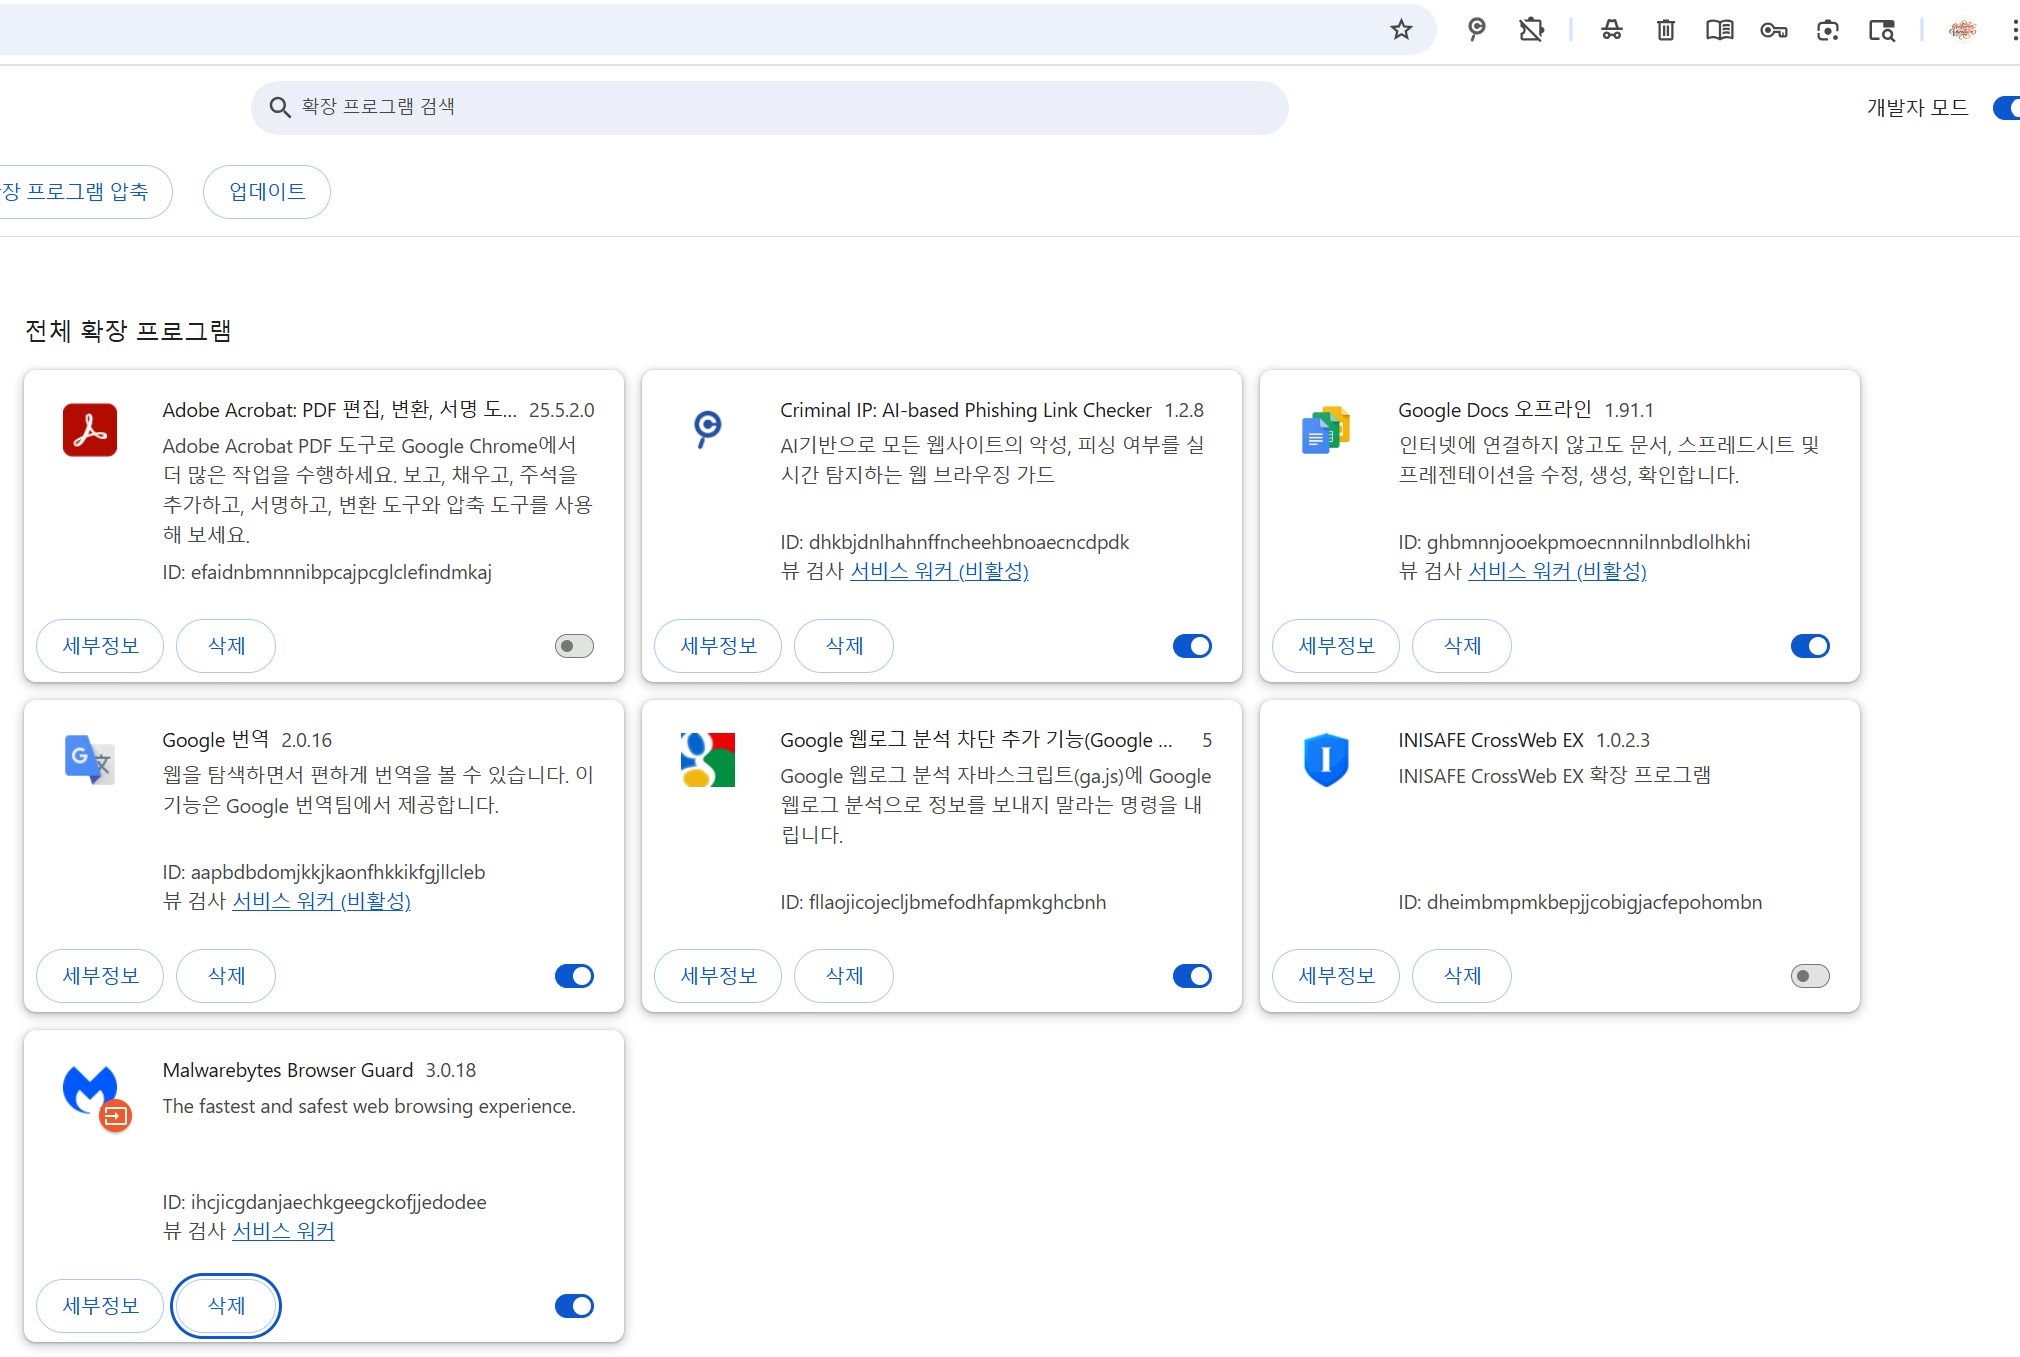Screen dimensions: 2020x1357
Task: Disable Google Docs Offline toggle
Action: 1810,646
